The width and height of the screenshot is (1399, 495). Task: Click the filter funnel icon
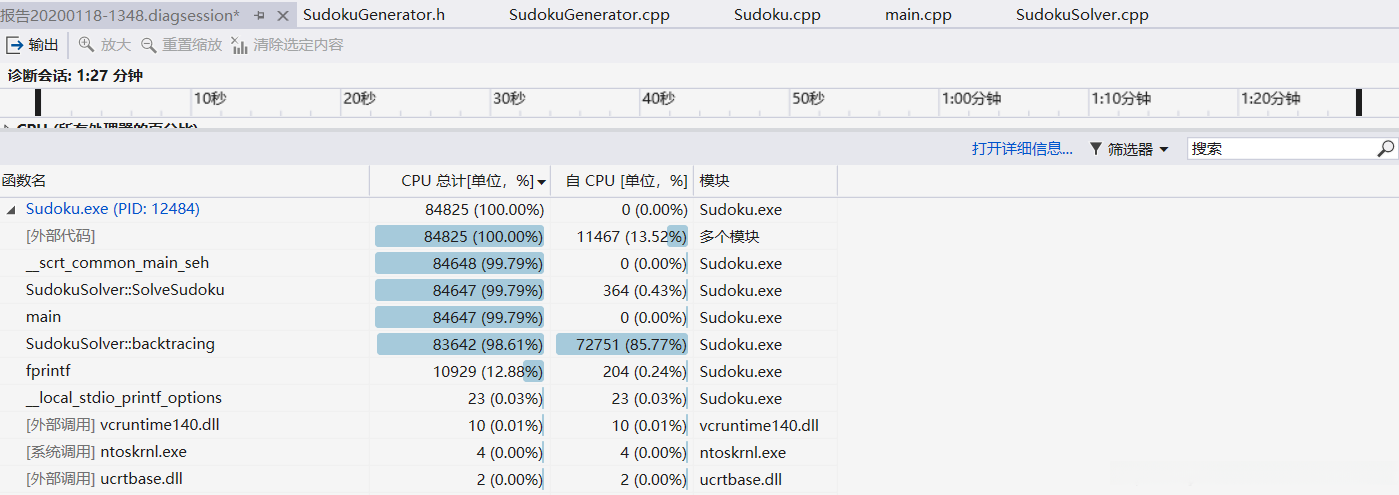pos(1096,149)
